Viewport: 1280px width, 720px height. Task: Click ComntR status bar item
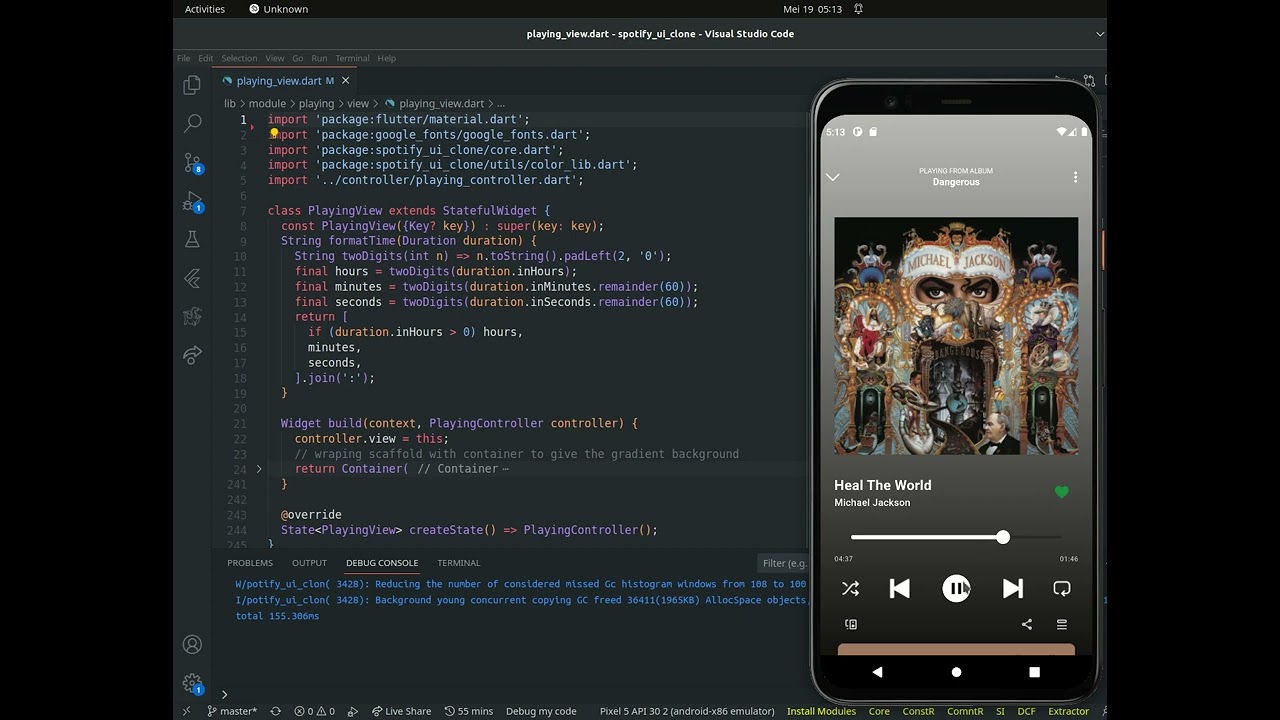click(x=965, y=711)
